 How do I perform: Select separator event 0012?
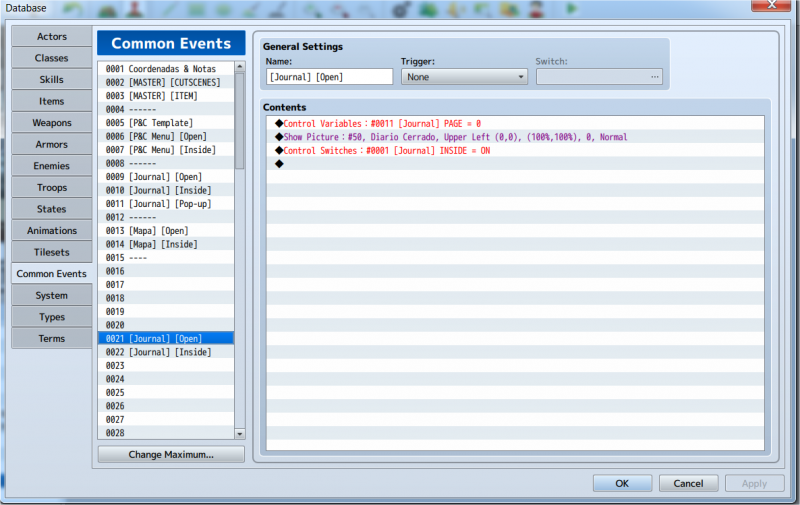coord(166,217)
